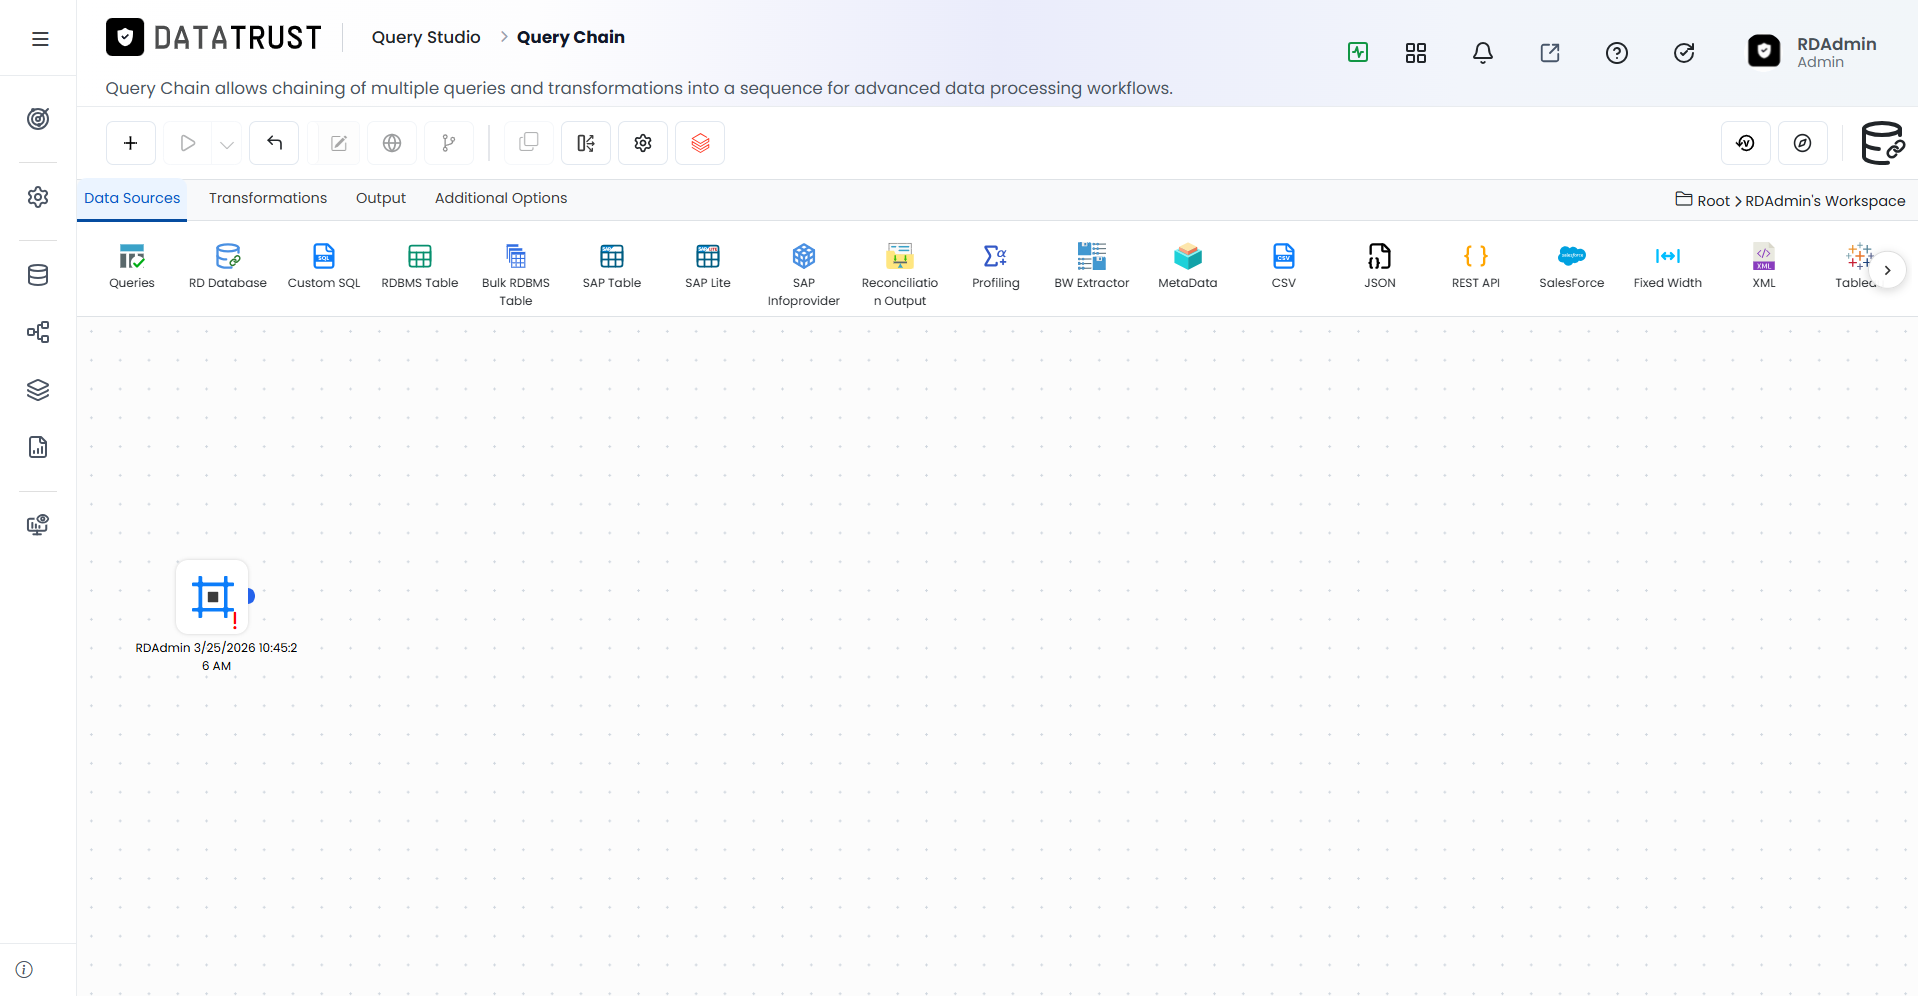Switch to Additional Options tab
This screenshot has width=1918, height=996.
[x=501, y=198]
